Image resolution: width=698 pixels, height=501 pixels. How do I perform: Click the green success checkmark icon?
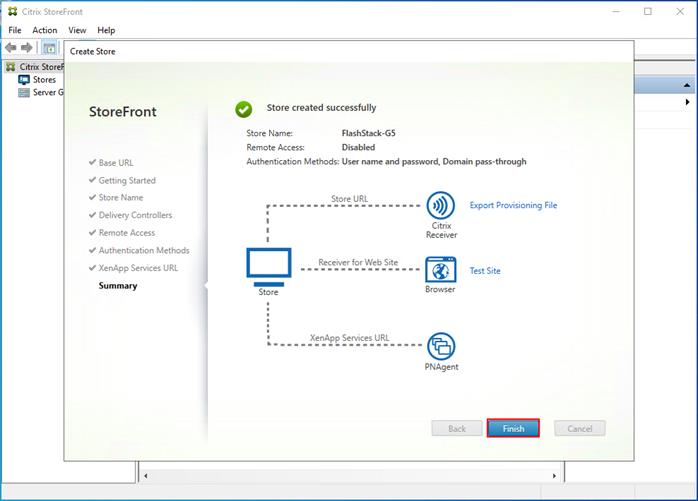[x=243, y=109]
